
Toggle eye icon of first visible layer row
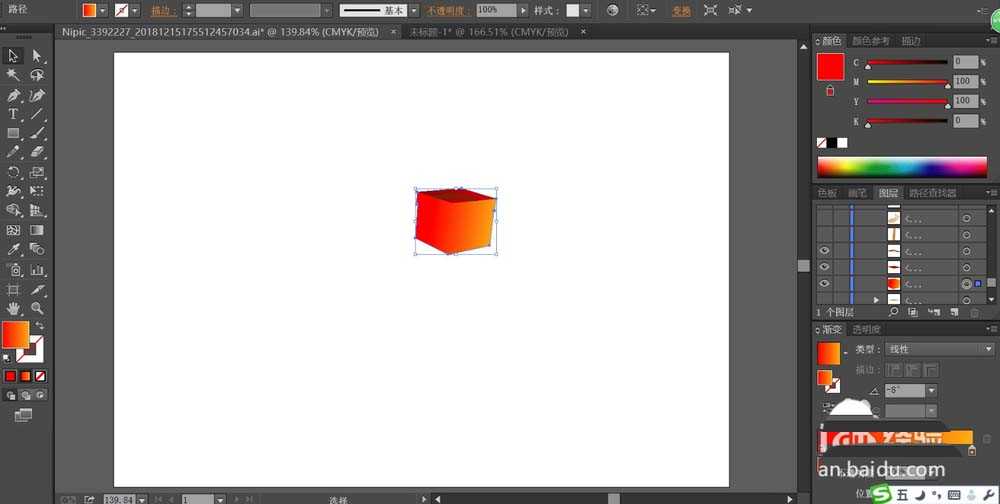(x=825, y=251)
